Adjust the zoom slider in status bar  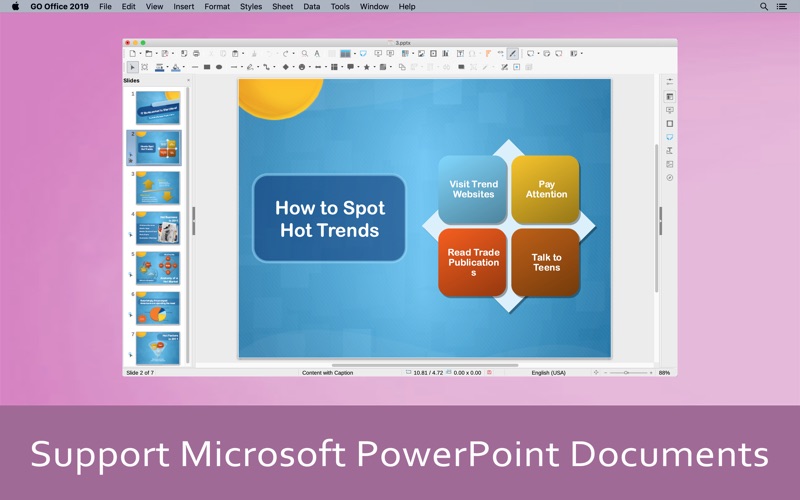click(x=628, y=372)
